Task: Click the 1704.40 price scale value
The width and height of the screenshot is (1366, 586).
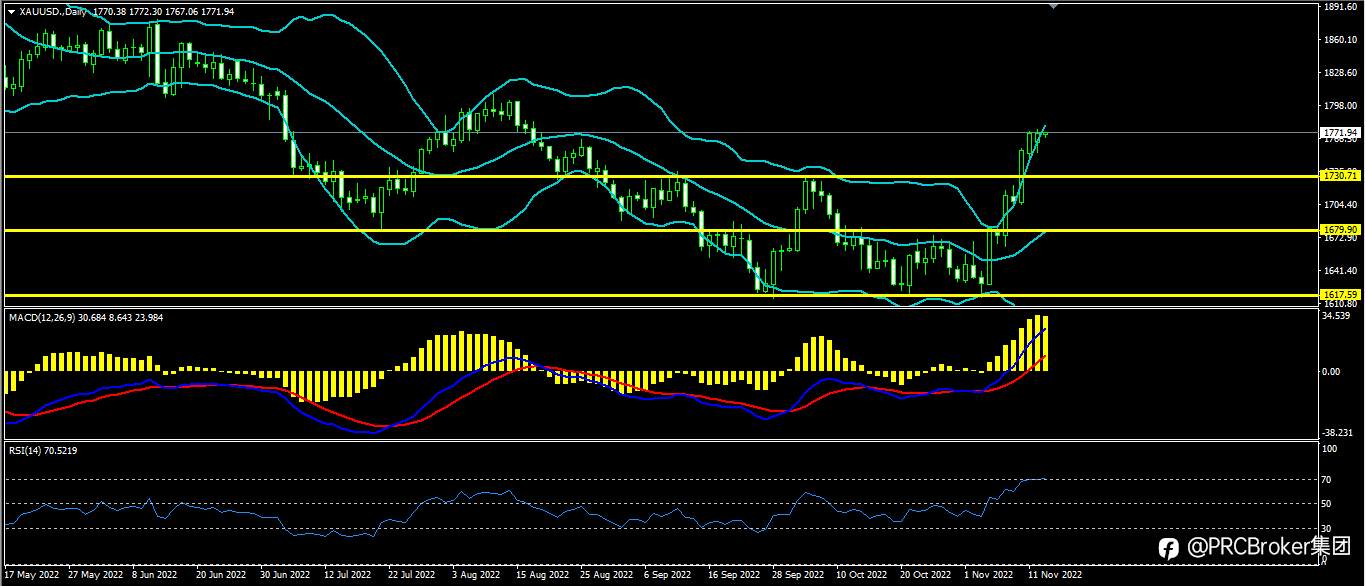Action: (1339, 204)
